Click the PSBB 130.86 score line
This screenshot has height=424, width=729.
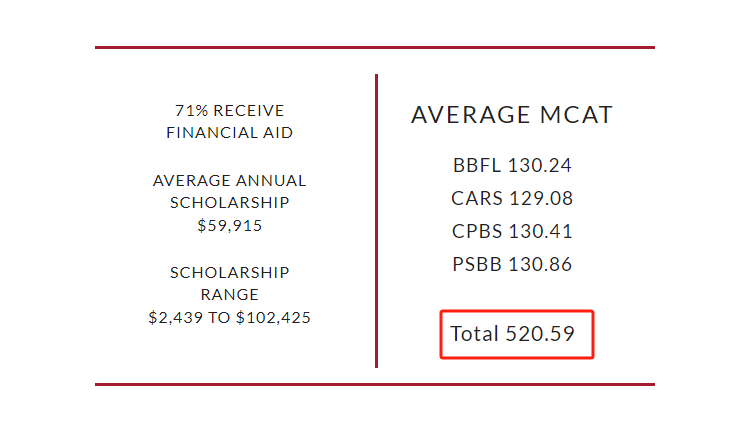tap(512, 265)
